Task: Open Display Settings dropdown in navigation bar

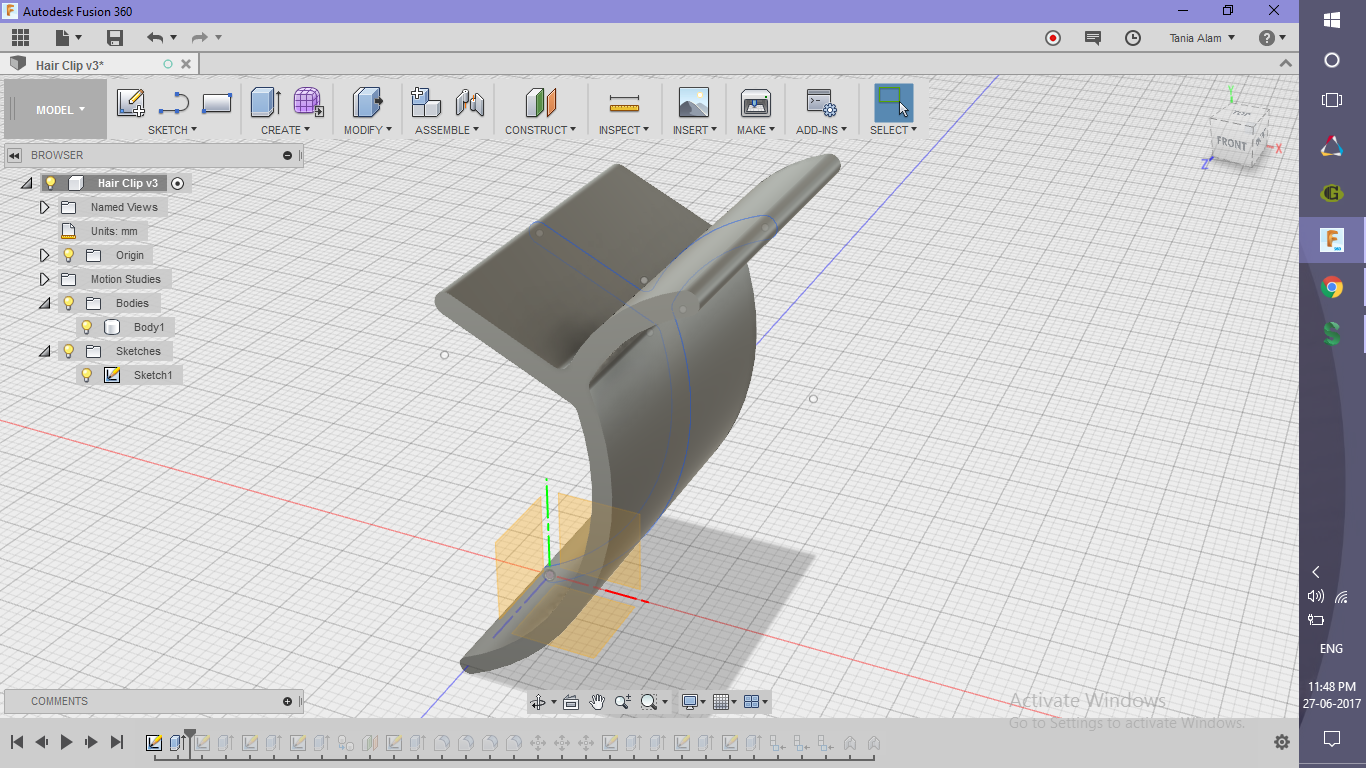Action: click(693, 702)
